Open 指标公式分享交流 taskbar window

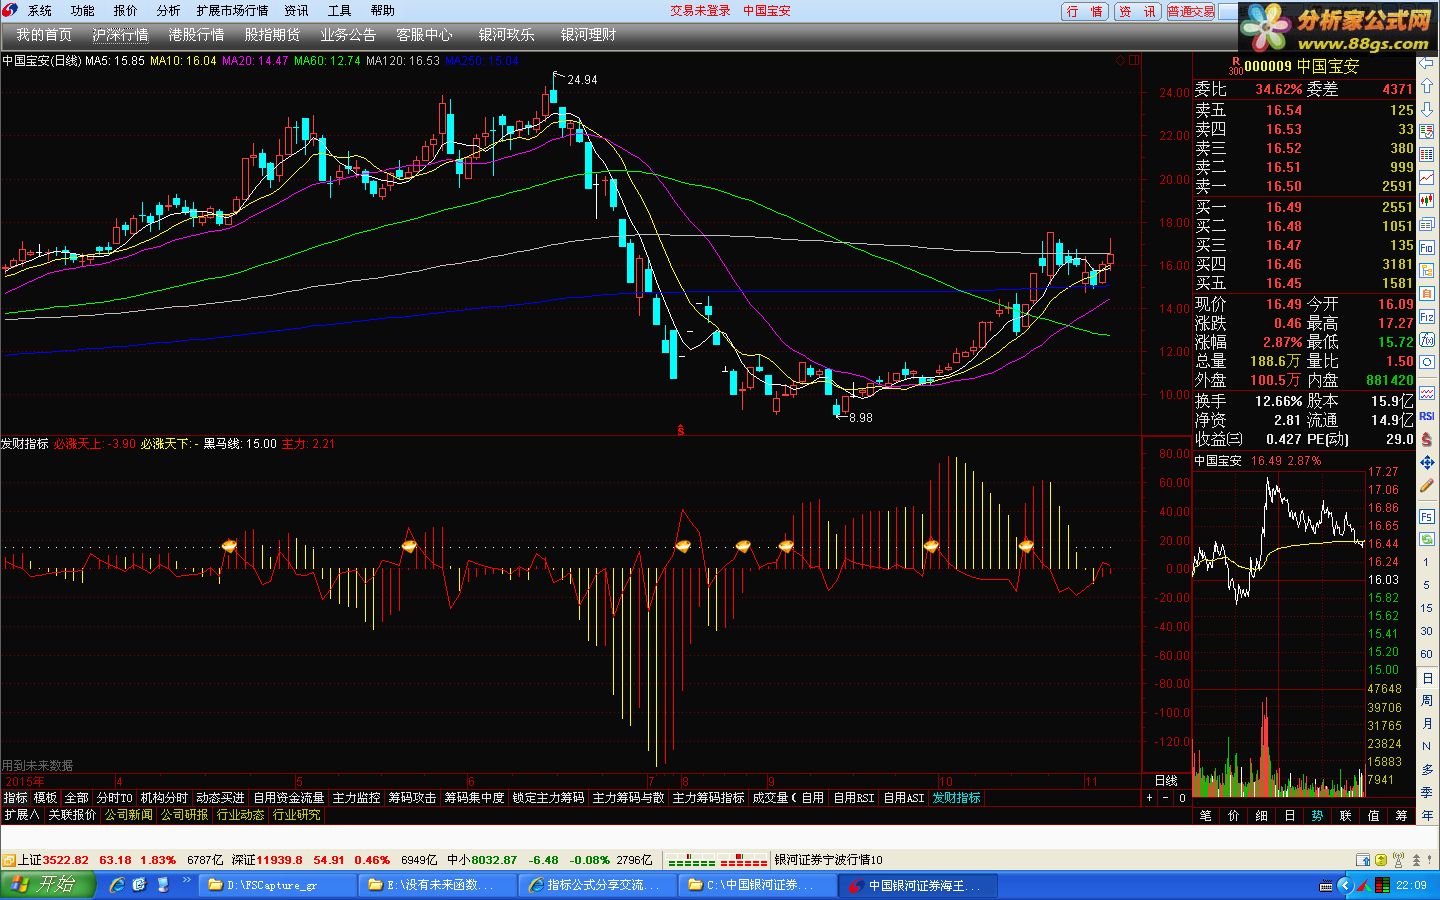(x=598, y=885)
